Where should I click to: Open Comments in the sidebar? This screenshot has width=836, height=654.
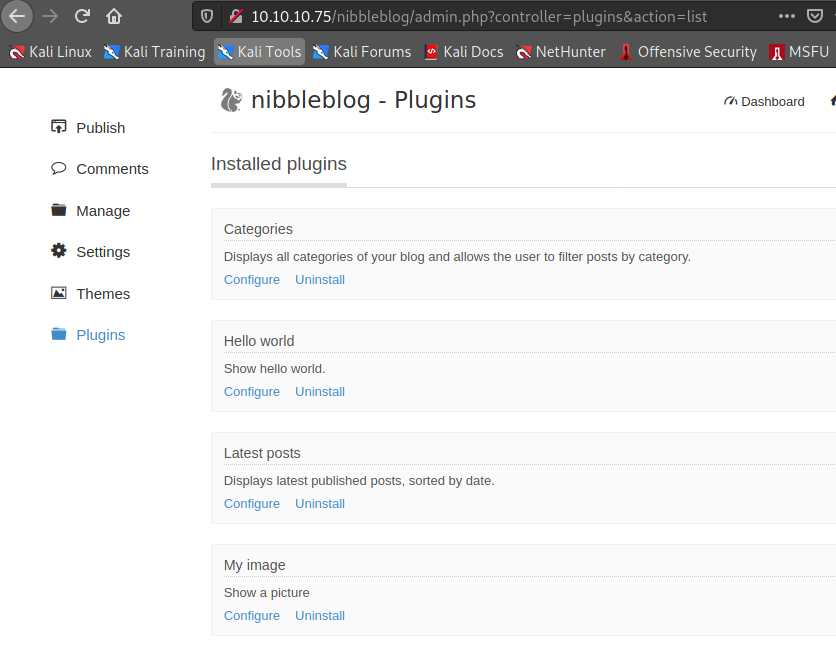(x=112, y=169)
